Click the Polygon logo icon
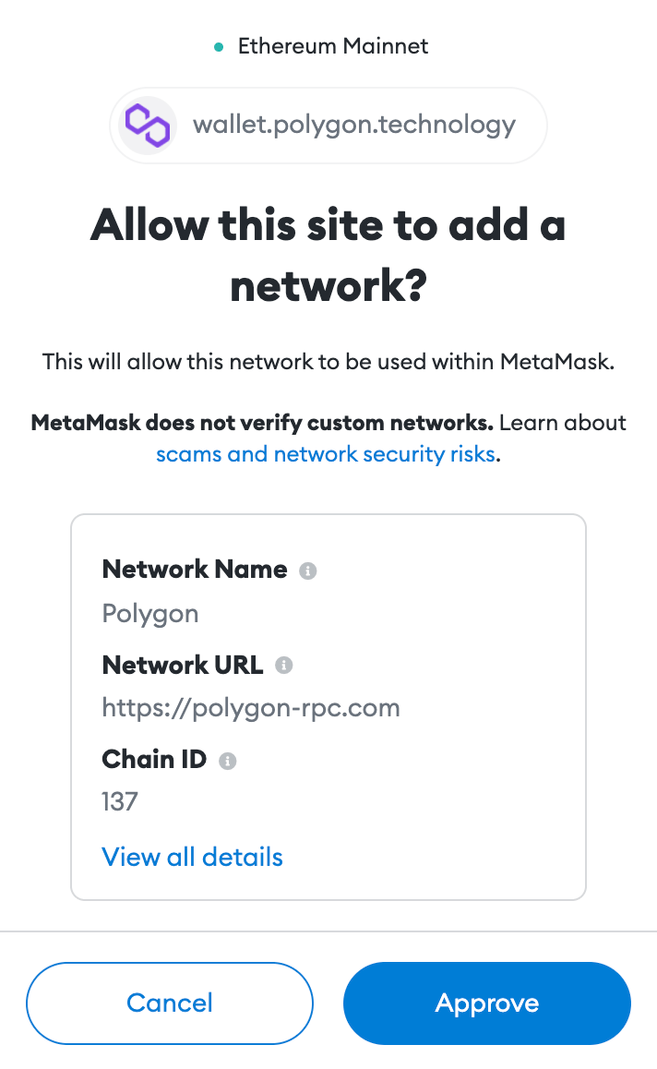This screenshot has height=1069, width=657. [x=147, y=125]
